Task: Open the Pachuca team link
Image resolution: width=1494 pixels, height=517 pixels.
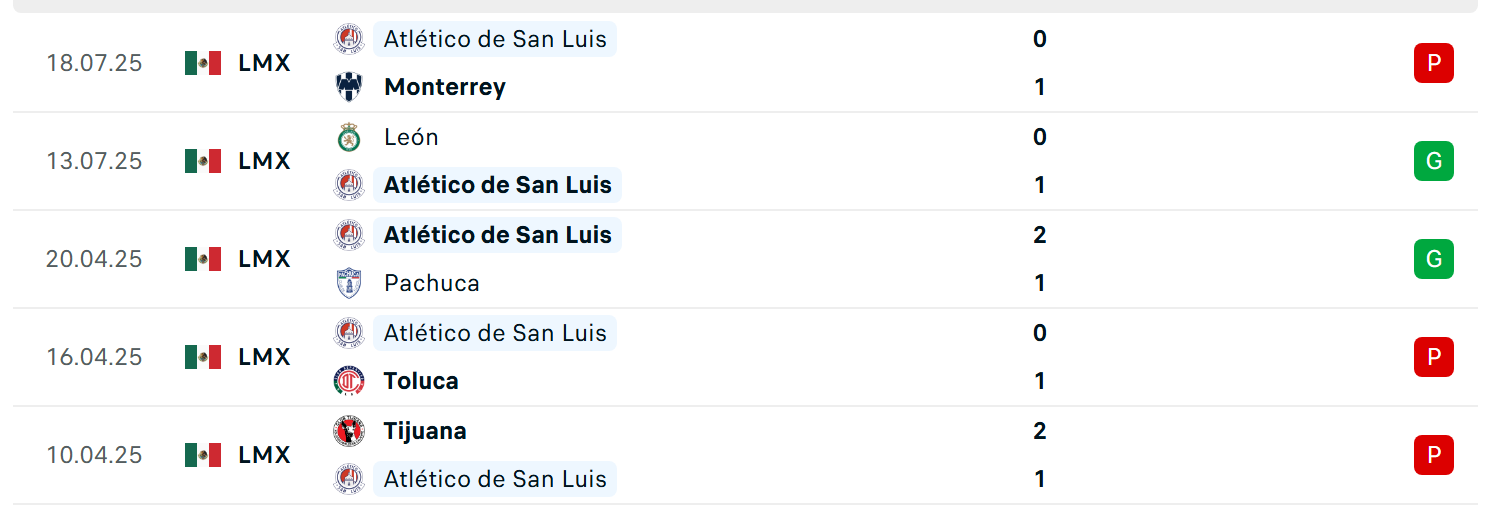Action: 432,283
